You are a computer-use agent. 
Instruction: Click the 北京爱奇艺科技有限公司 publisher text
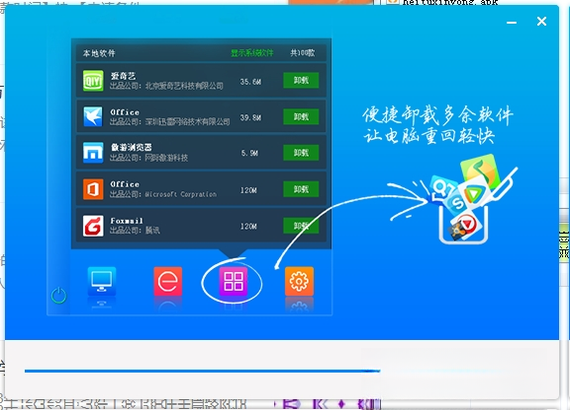[184, 86]
